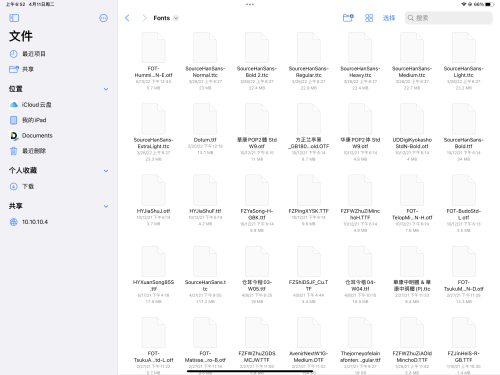The height and width of the screenshot is (375, 500).
Task: Collapse the 个人收藏 section chevron
Action: [x=106, y=171]
